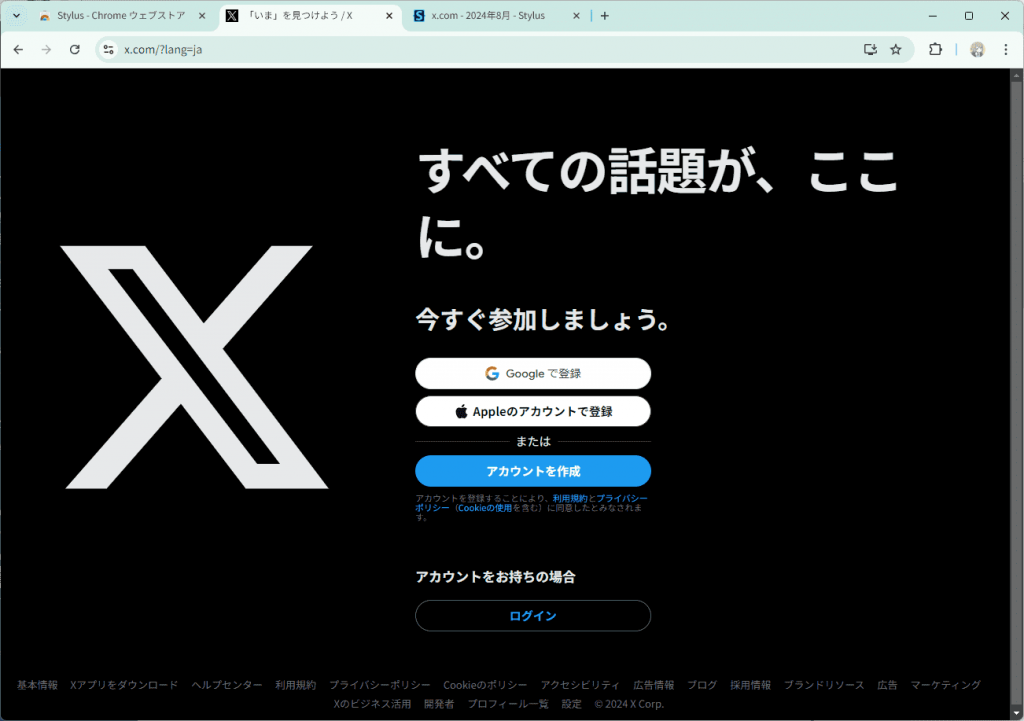Viewport: 1024px width, 721px height.
Task: Go forward to next page
Action: click(x=46, y=50)
